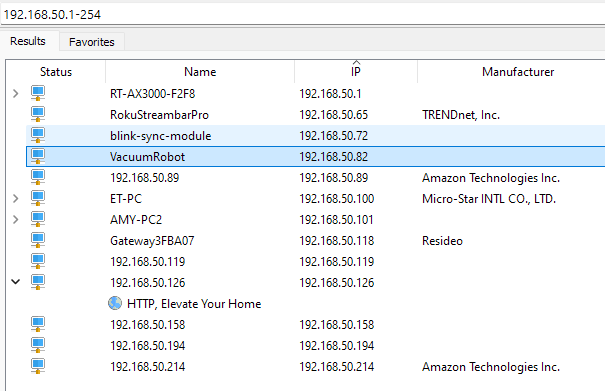Click the device icon for ET-PC
605x391 pixels.
(38, 198)
